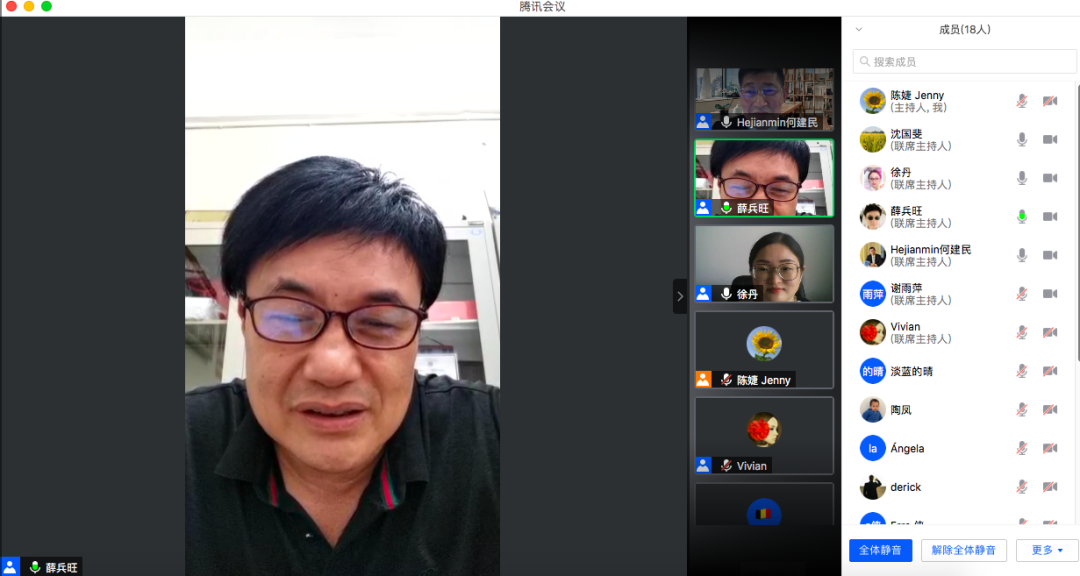Click the sunflower avatar of 陈婕 Jenny in list
Image resolution: width=1080 pixels, height=576 pixels.
[873, 101]
